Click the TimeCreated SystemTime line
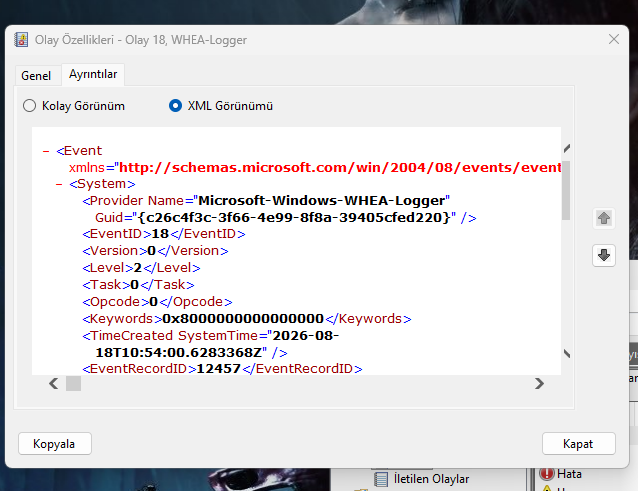The width and height of the screenshot is (638, 491). 211,344
